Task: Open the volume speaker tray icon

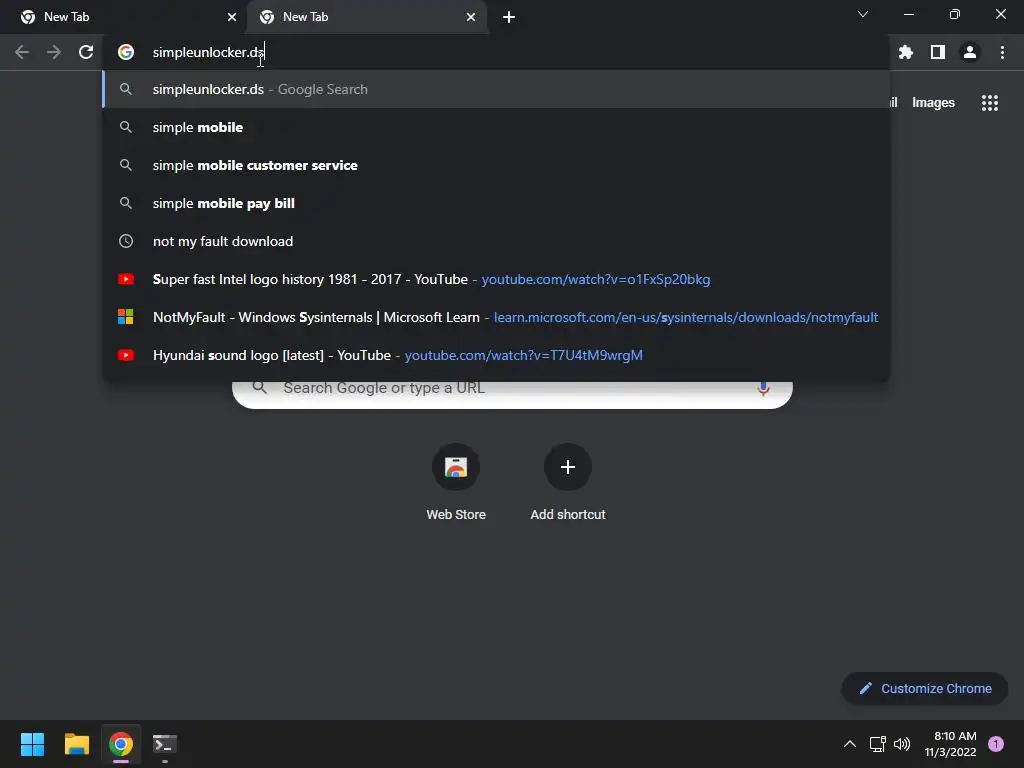Action: click(902, 744)
